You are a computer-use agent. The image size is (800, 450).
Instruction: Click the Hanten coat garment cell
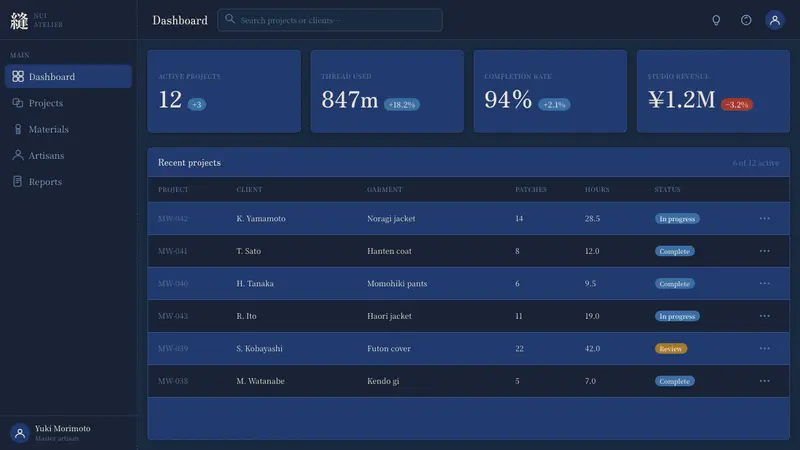tap(389, 251)
